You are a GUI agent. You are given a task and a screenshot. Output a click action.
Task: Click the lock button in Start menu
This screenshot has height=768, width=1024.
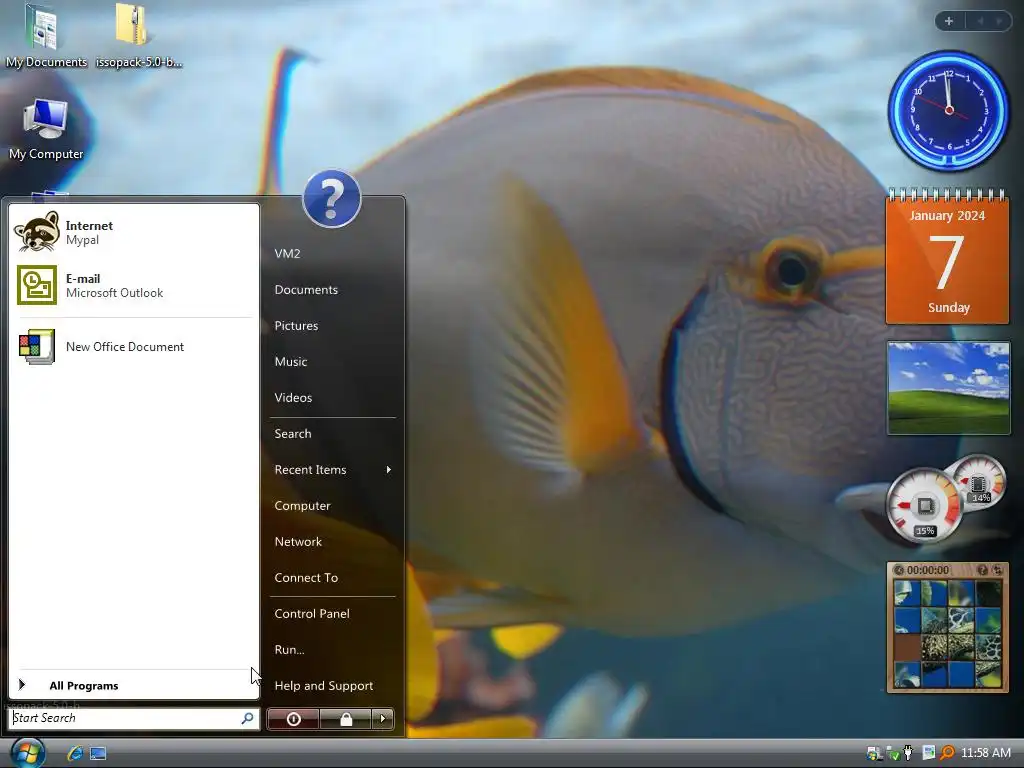click(x=345, y=719)
